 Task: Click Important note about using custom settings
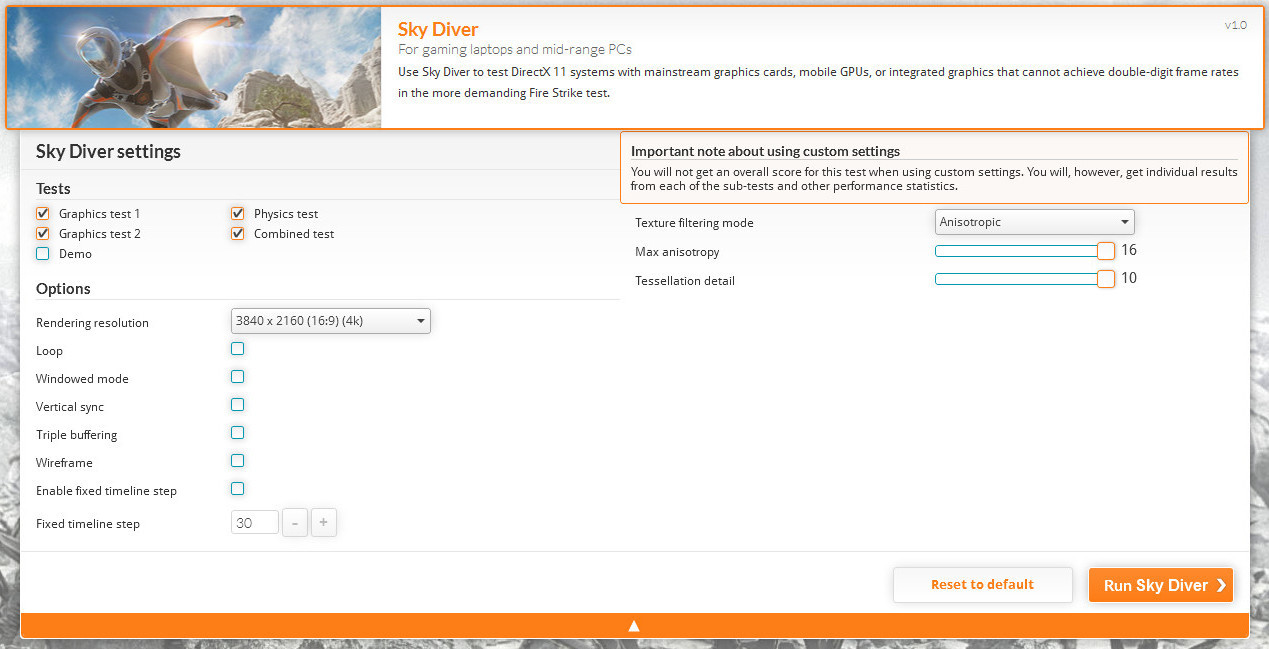(765, 151)
